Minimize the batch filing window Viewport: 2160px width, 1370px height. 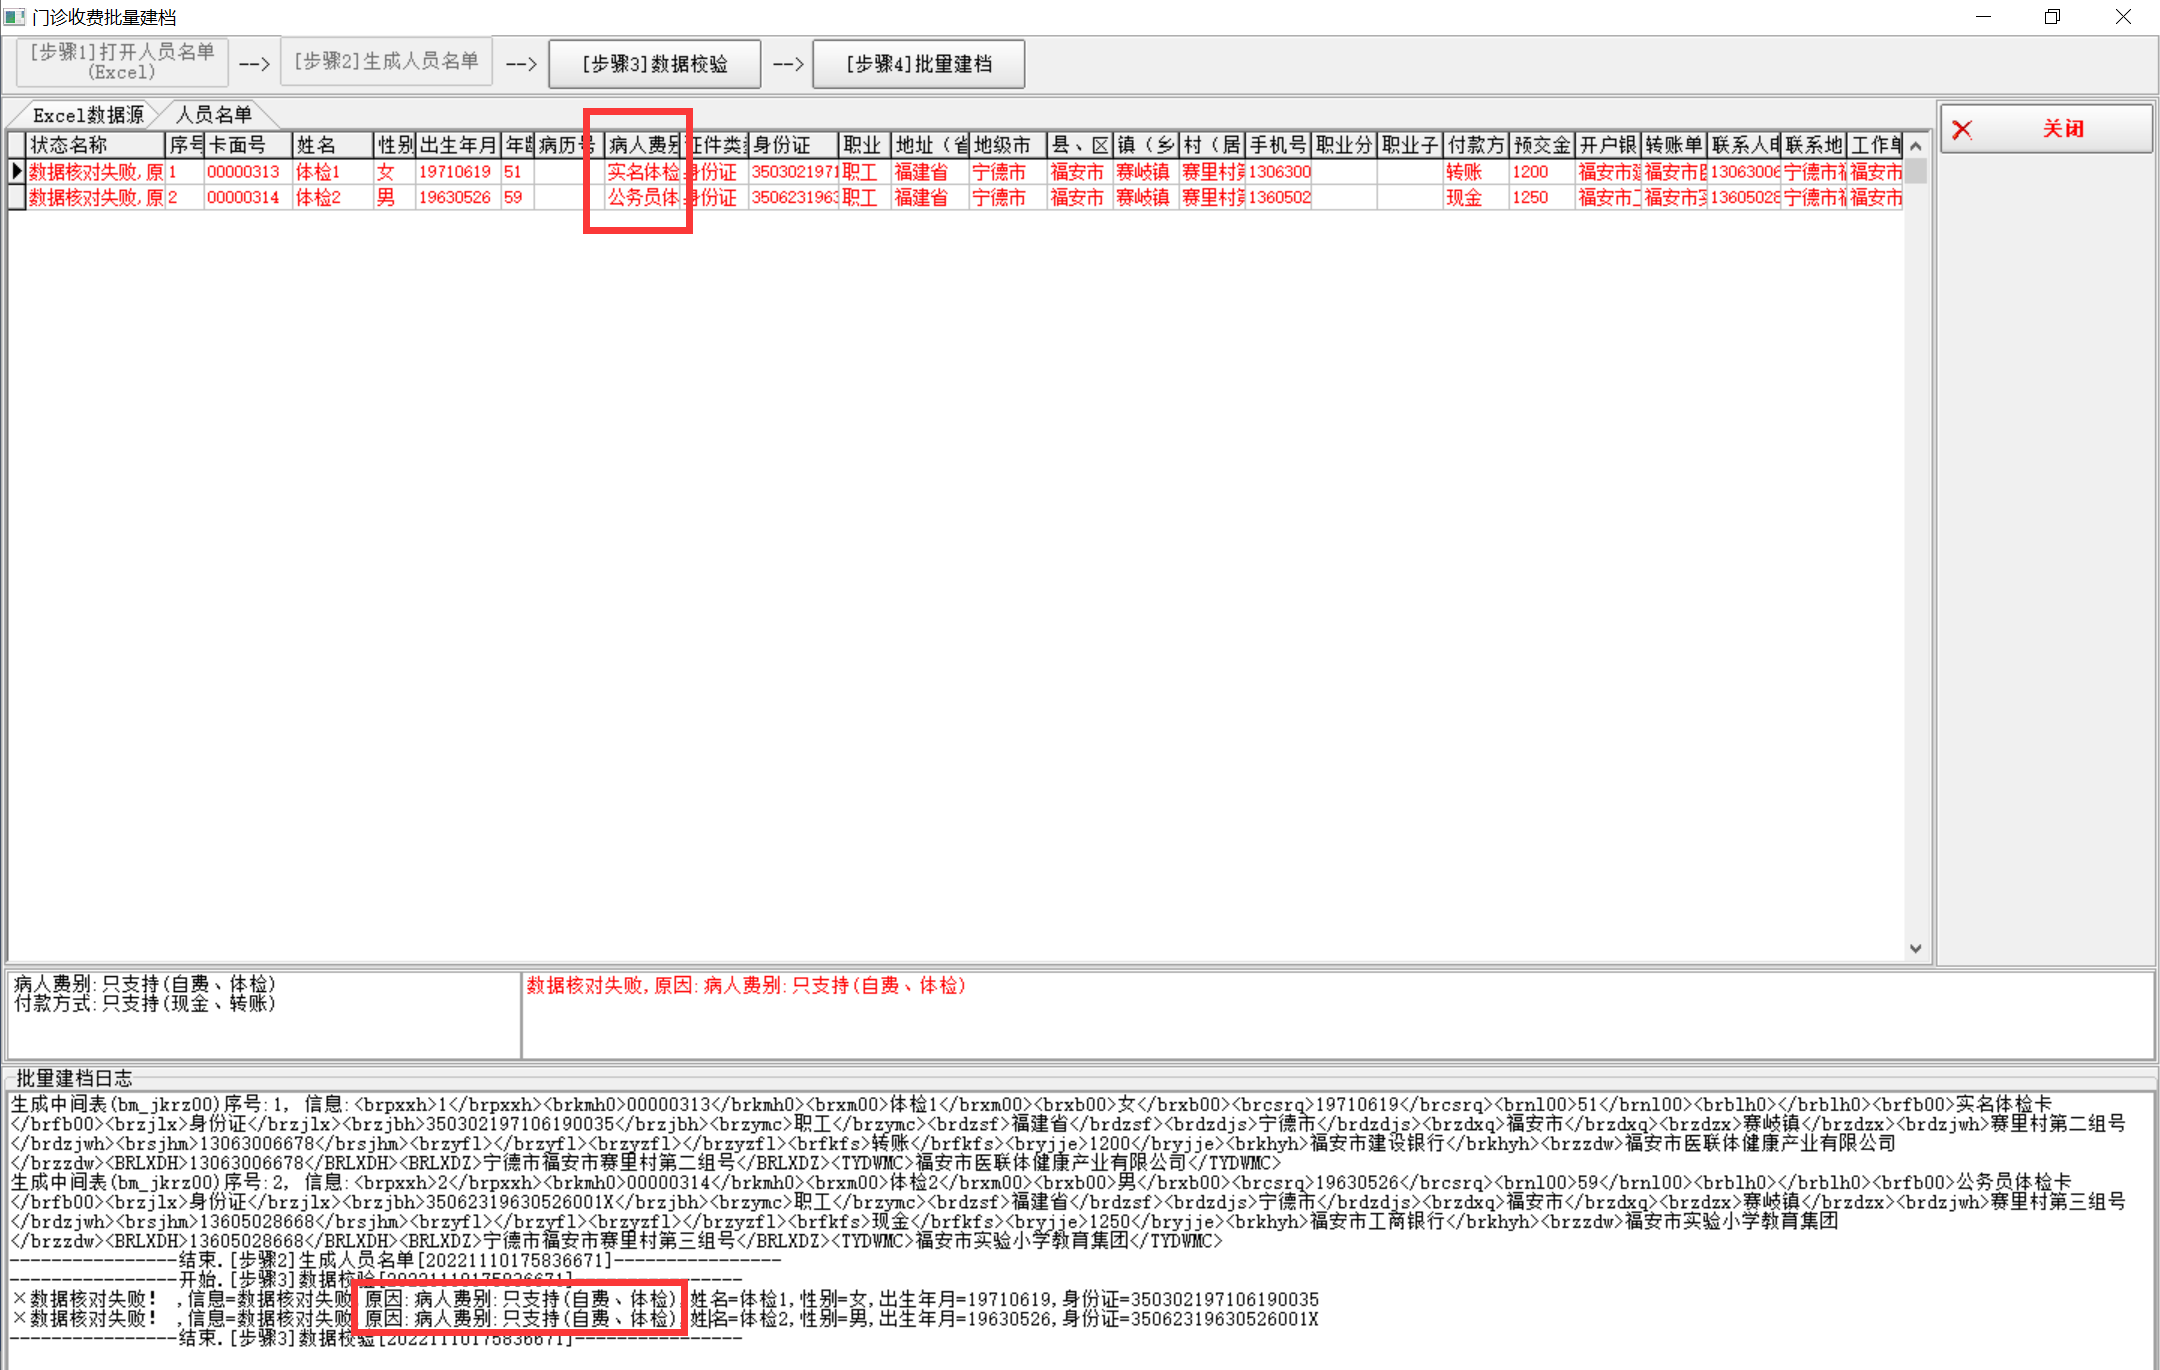[x=1983, y=17]
